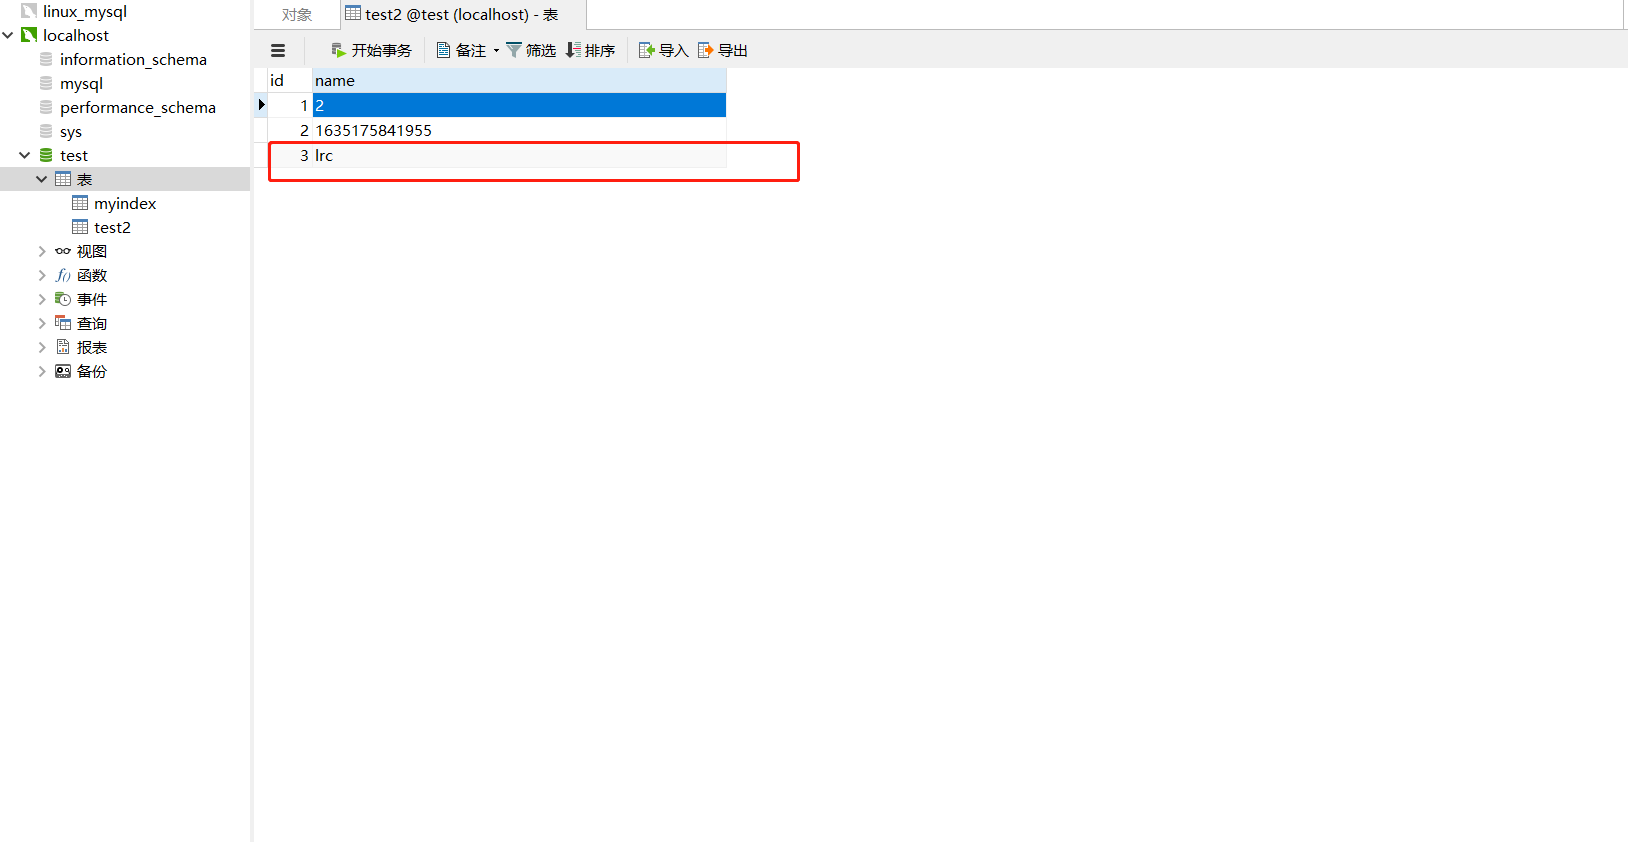Select the test2 @test (localhost) tab
The width and height of the screenshot is (1628, 842).
pos(462,15)
